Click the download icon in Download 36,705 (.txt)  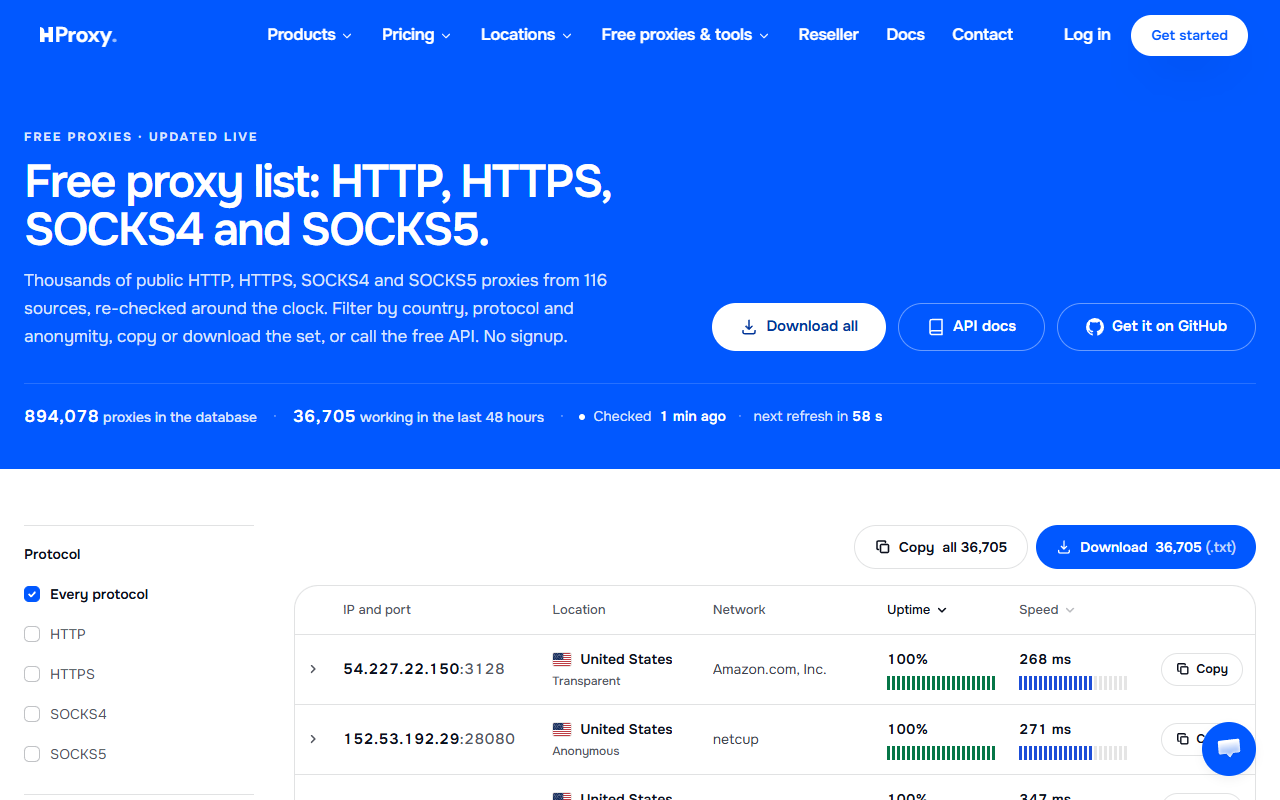[1064, 547]
